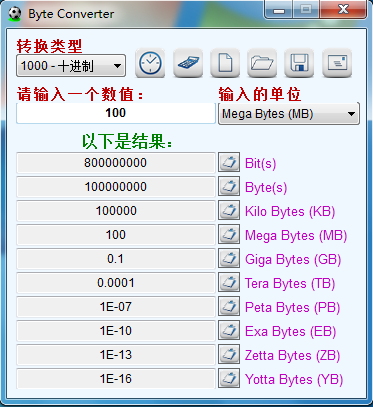Close the Byte Converter window

coord(343,10)
